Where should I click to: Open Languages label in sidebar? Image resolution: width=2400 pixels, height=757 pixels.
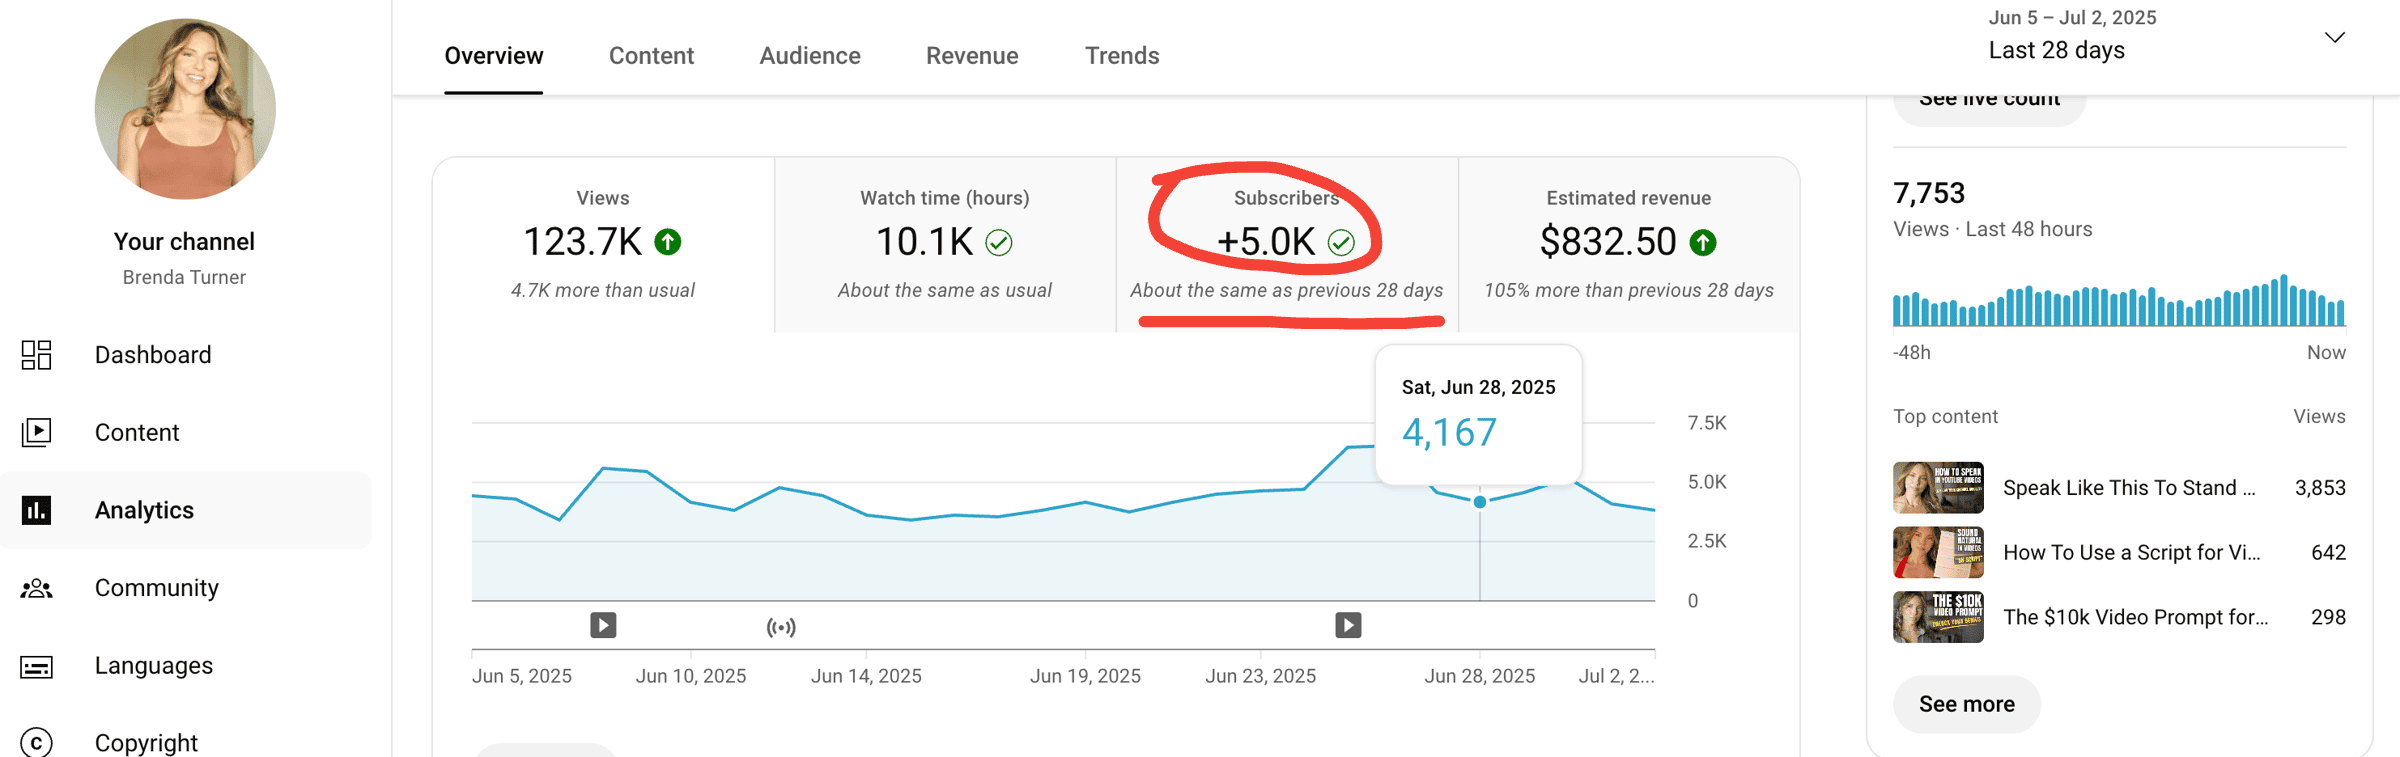(154, 666)
